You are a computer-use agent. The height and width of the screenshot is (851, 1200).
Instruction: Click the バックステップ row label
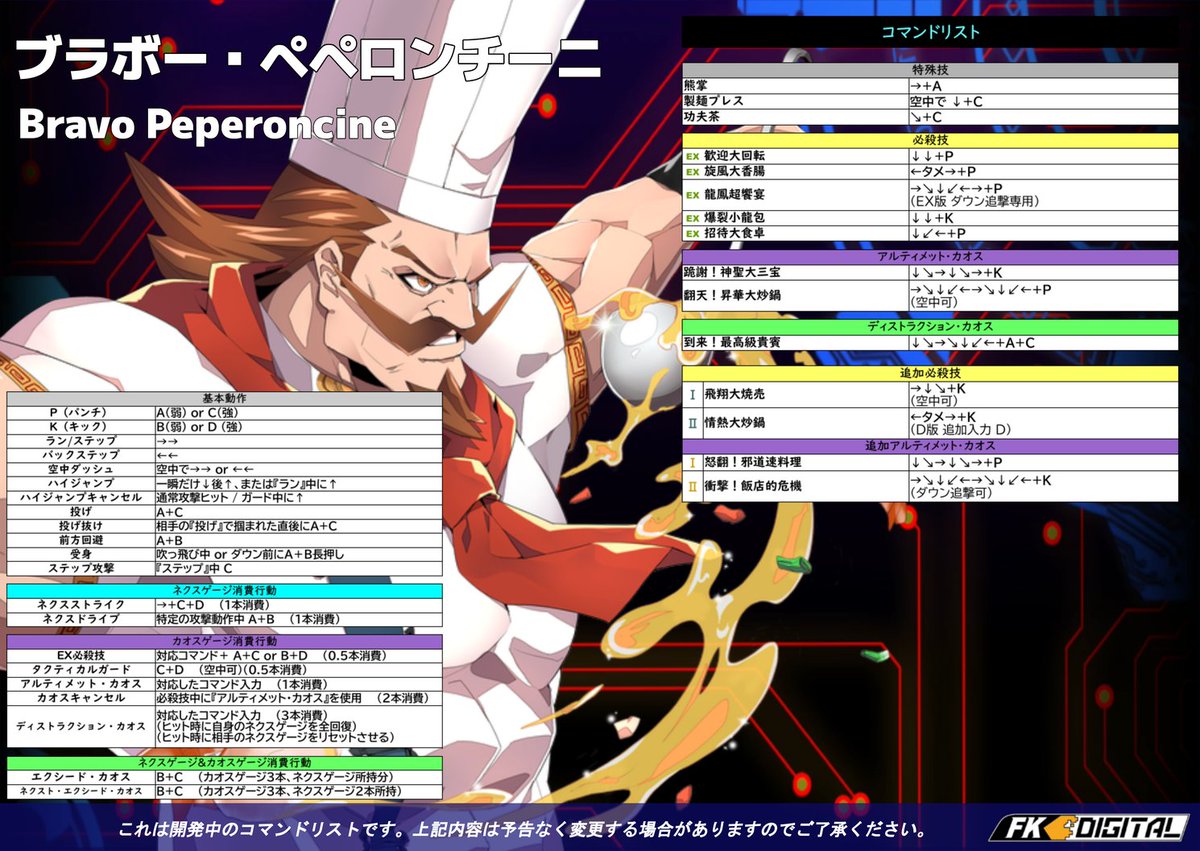[x=82, y=454]
